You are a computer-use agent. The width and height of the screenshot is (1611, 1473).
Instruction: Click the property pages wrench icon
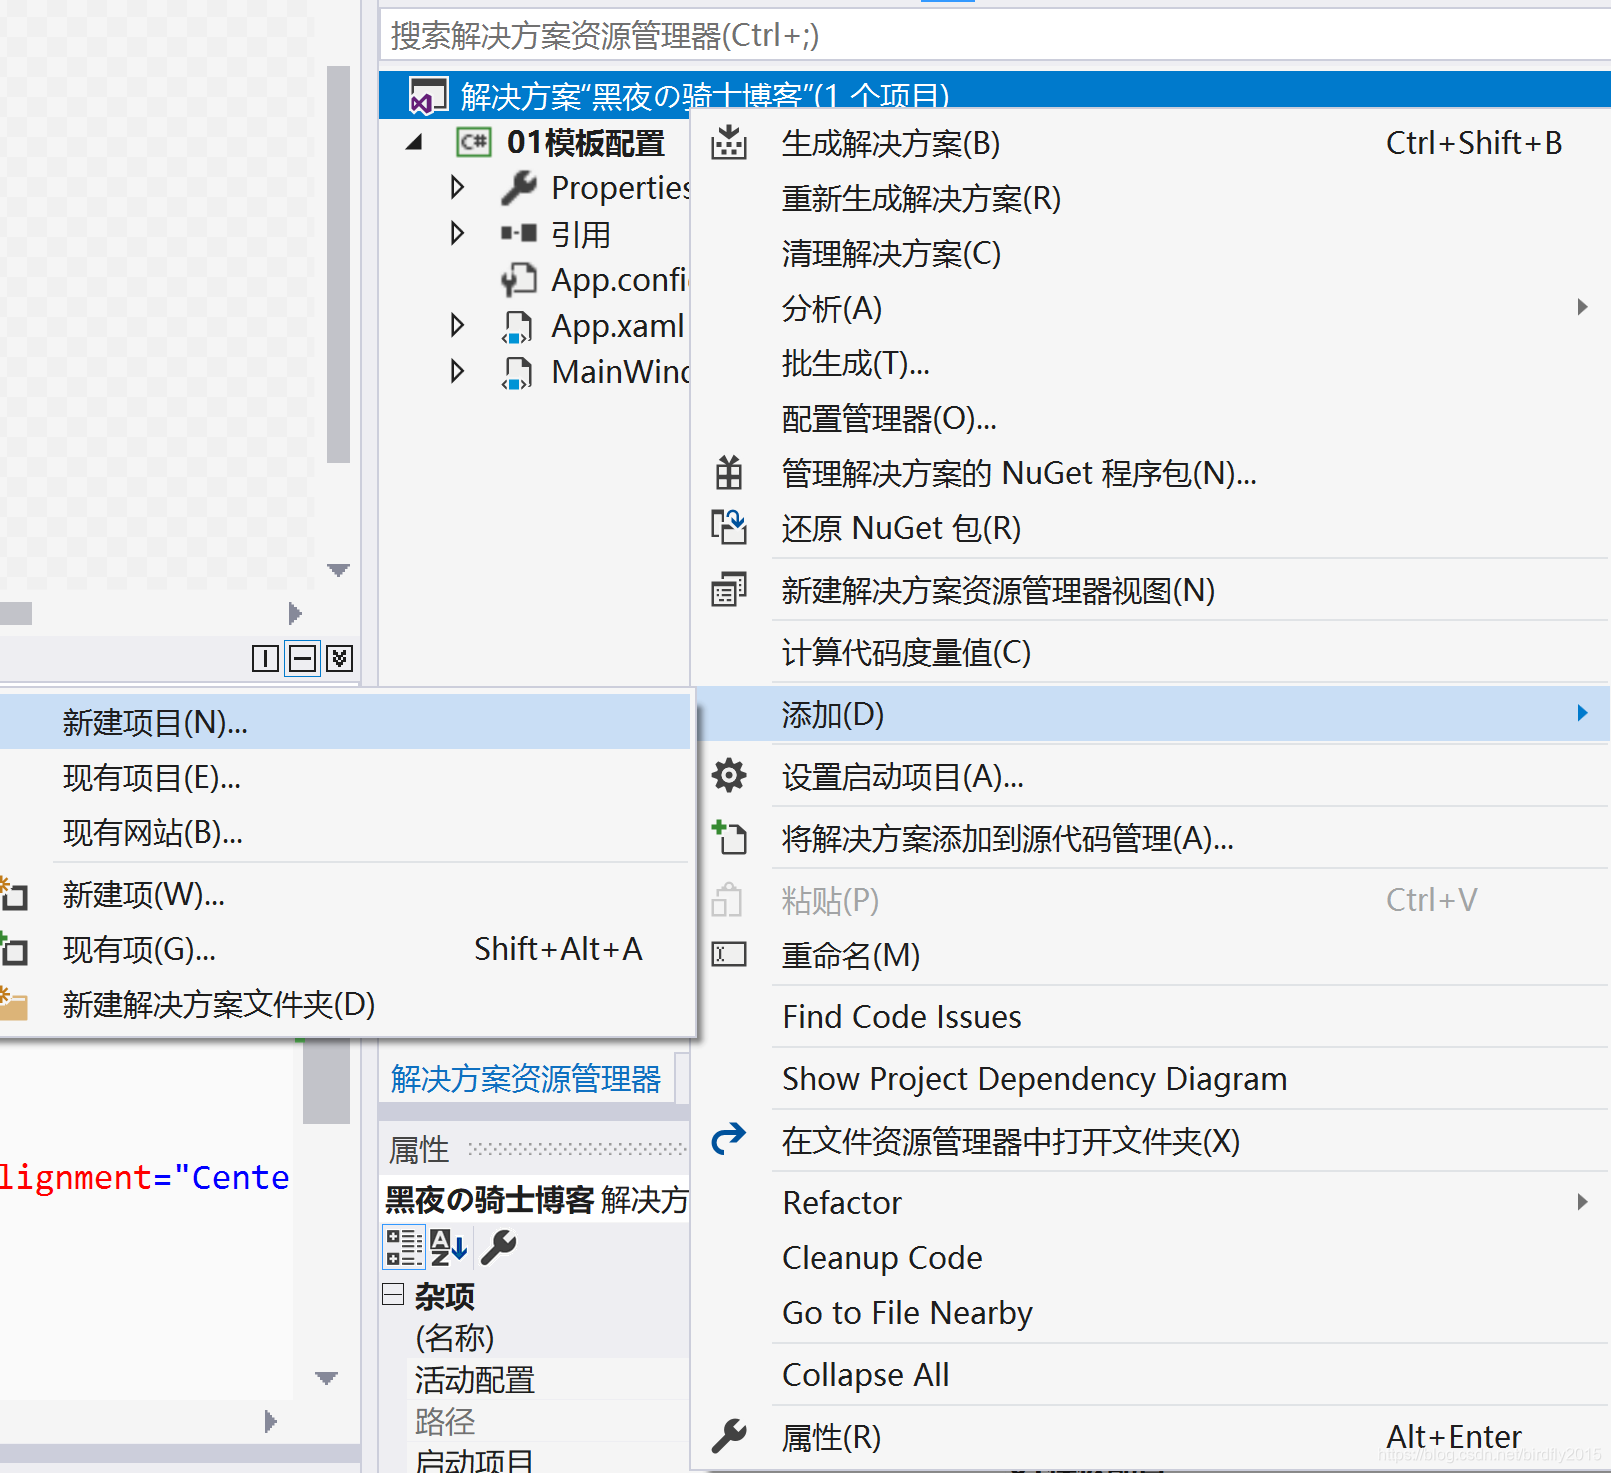pos(498,1247)
